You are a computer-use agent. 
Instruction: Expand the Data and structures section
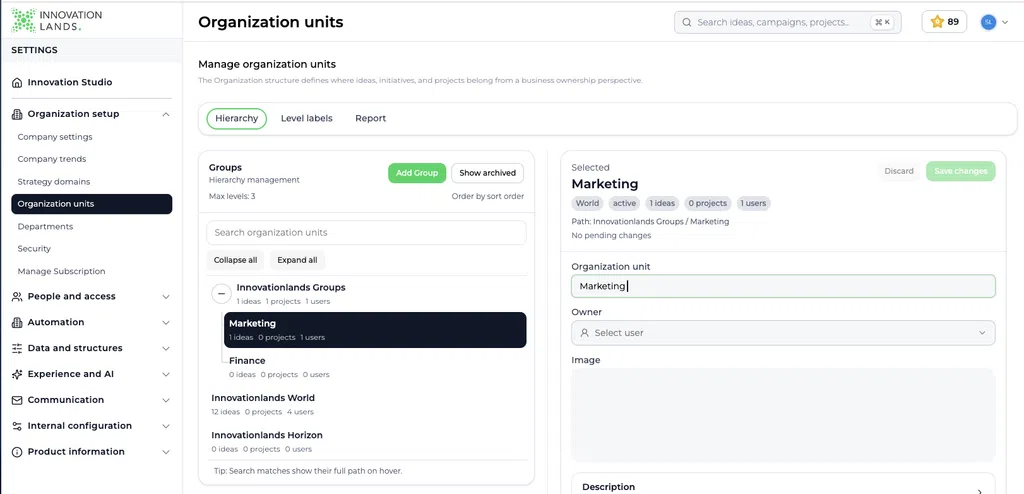point(166,348)
